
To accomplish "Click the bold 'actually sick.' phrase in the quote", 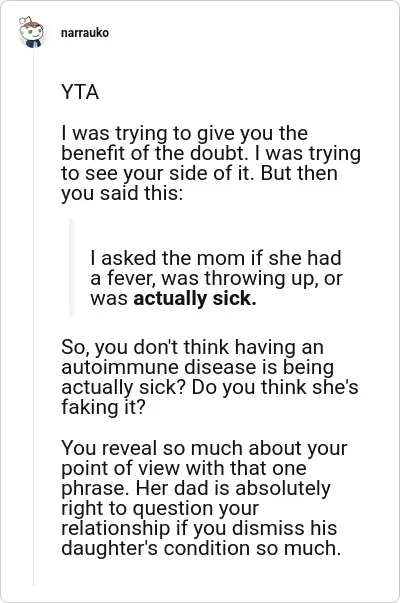I will [x=195, y=299].
